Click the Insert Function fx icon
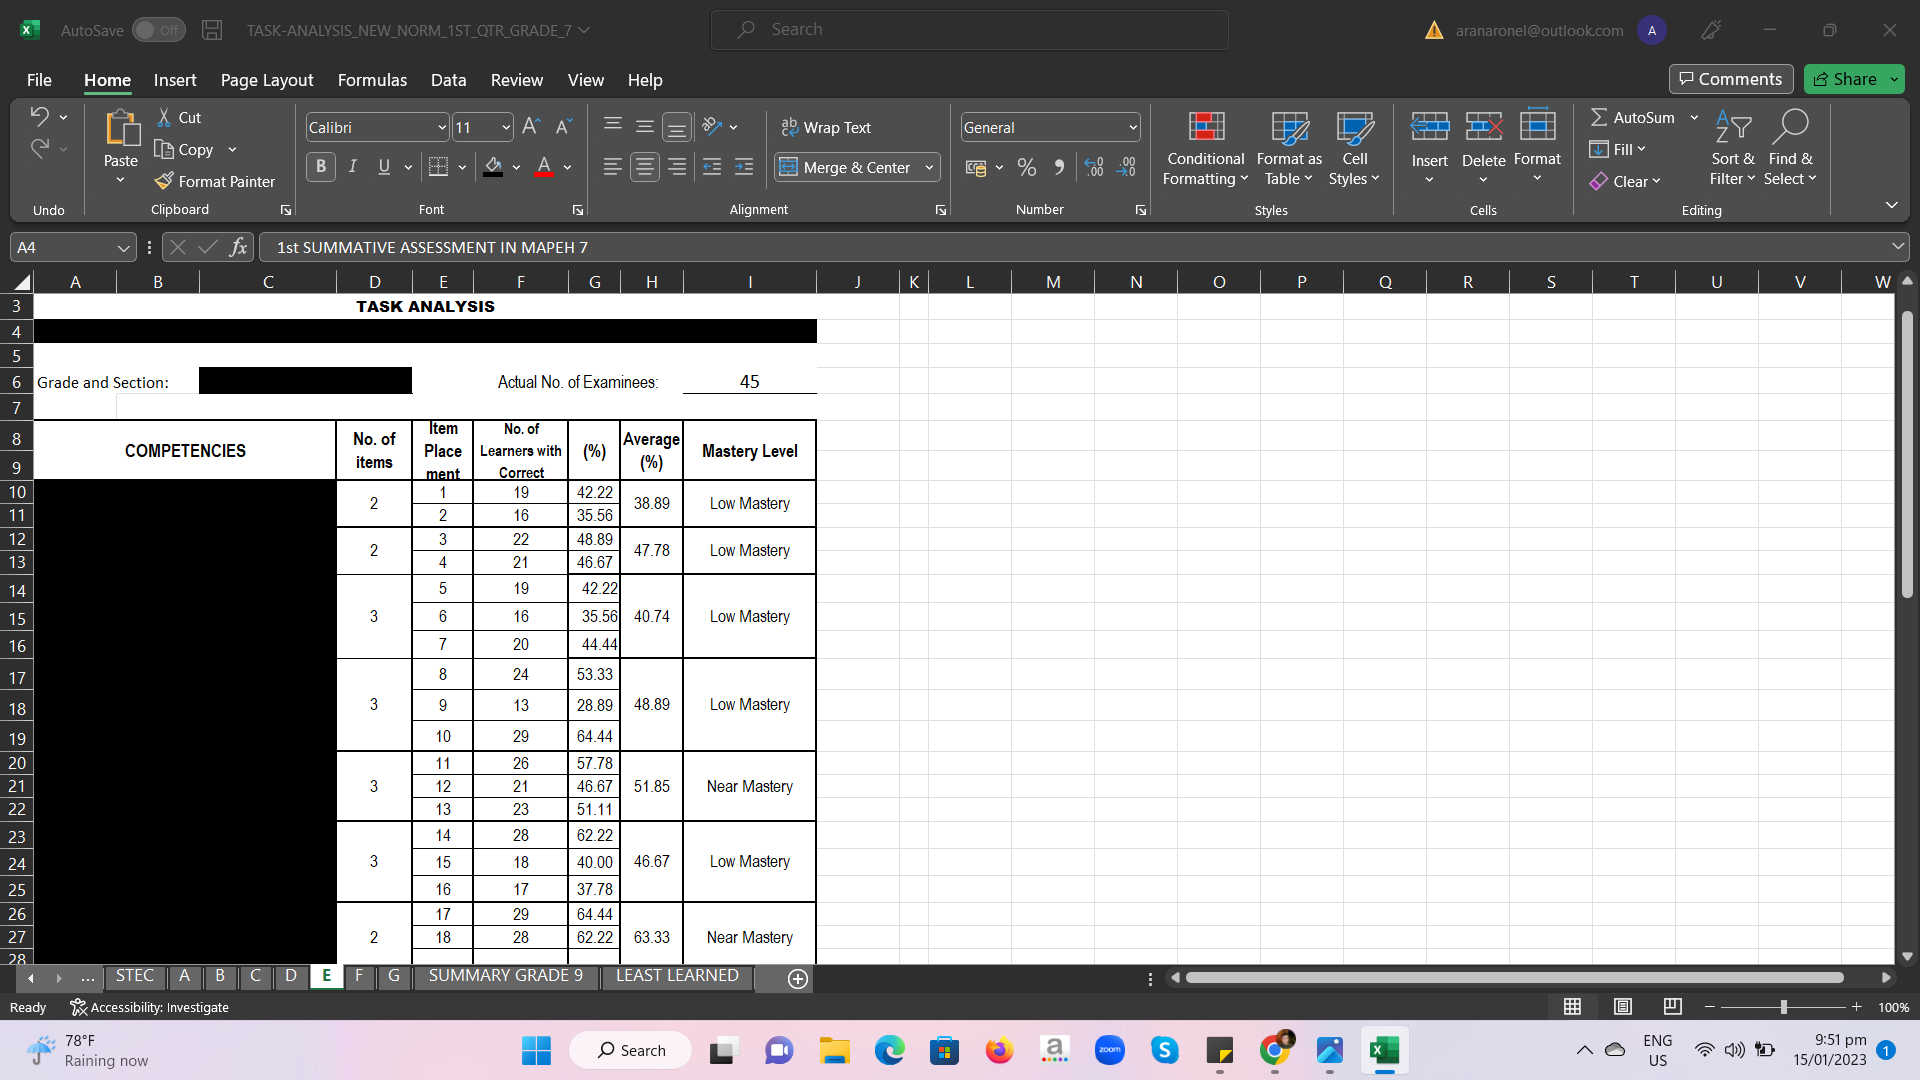Image resolution: width=1920 pixels, height=1080 pixels. 238,247
